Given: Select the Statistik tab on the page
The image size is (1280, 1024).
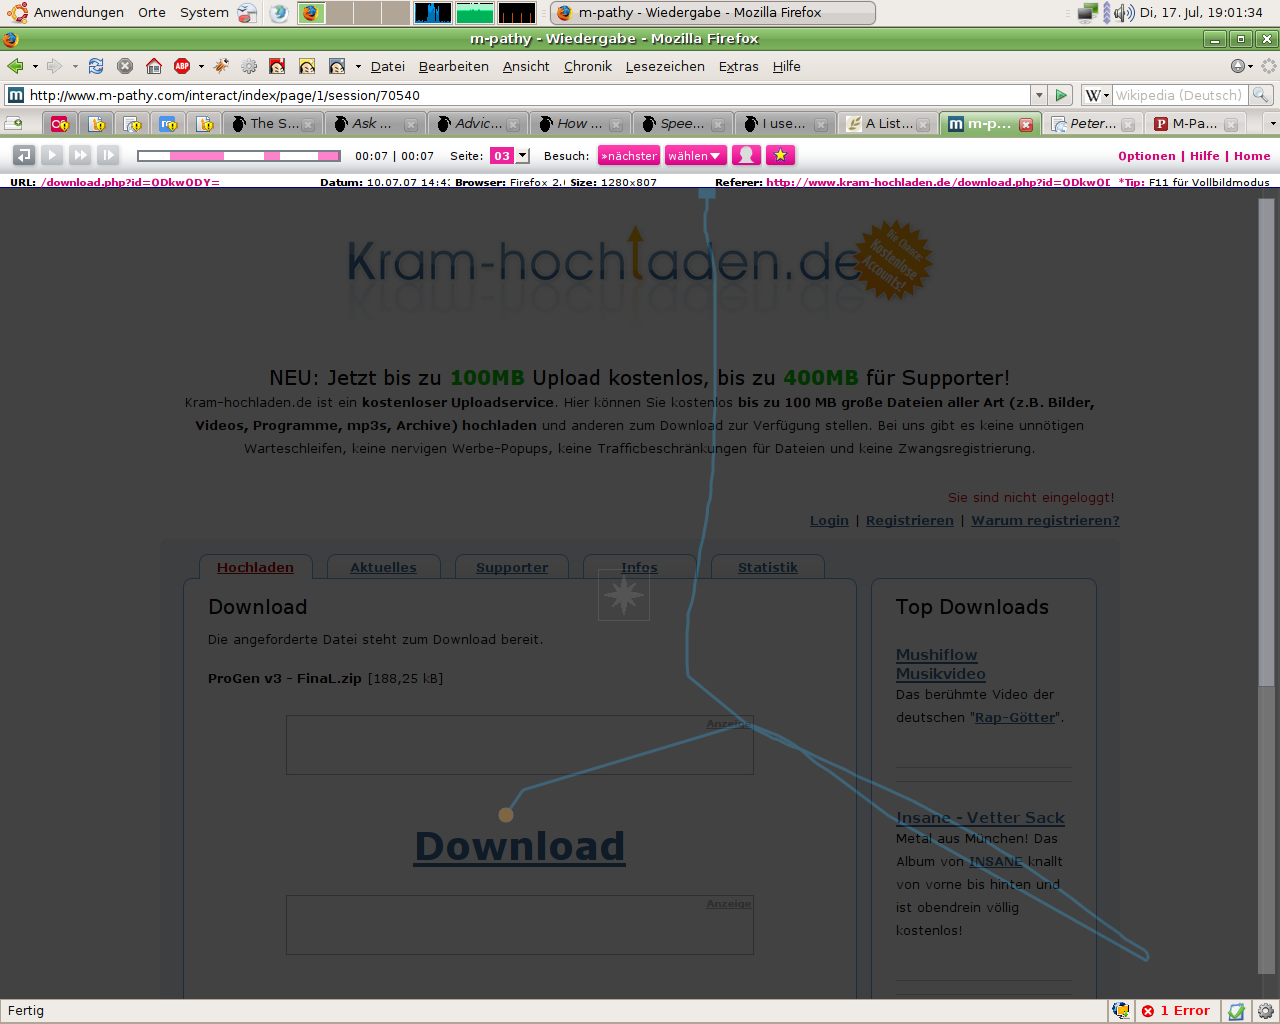Looking at the screenshot, I should [768, 567].
